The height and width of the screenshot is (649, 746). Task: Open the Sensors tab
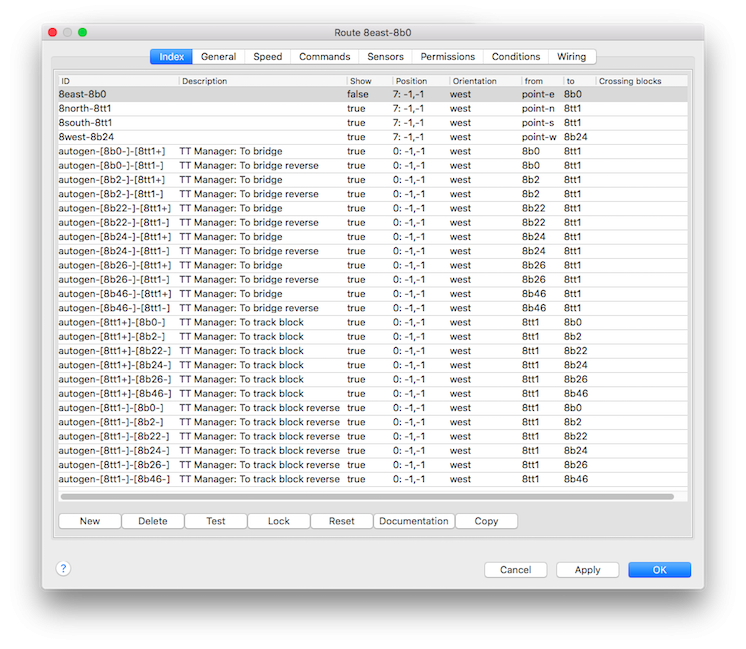[385, 57]
